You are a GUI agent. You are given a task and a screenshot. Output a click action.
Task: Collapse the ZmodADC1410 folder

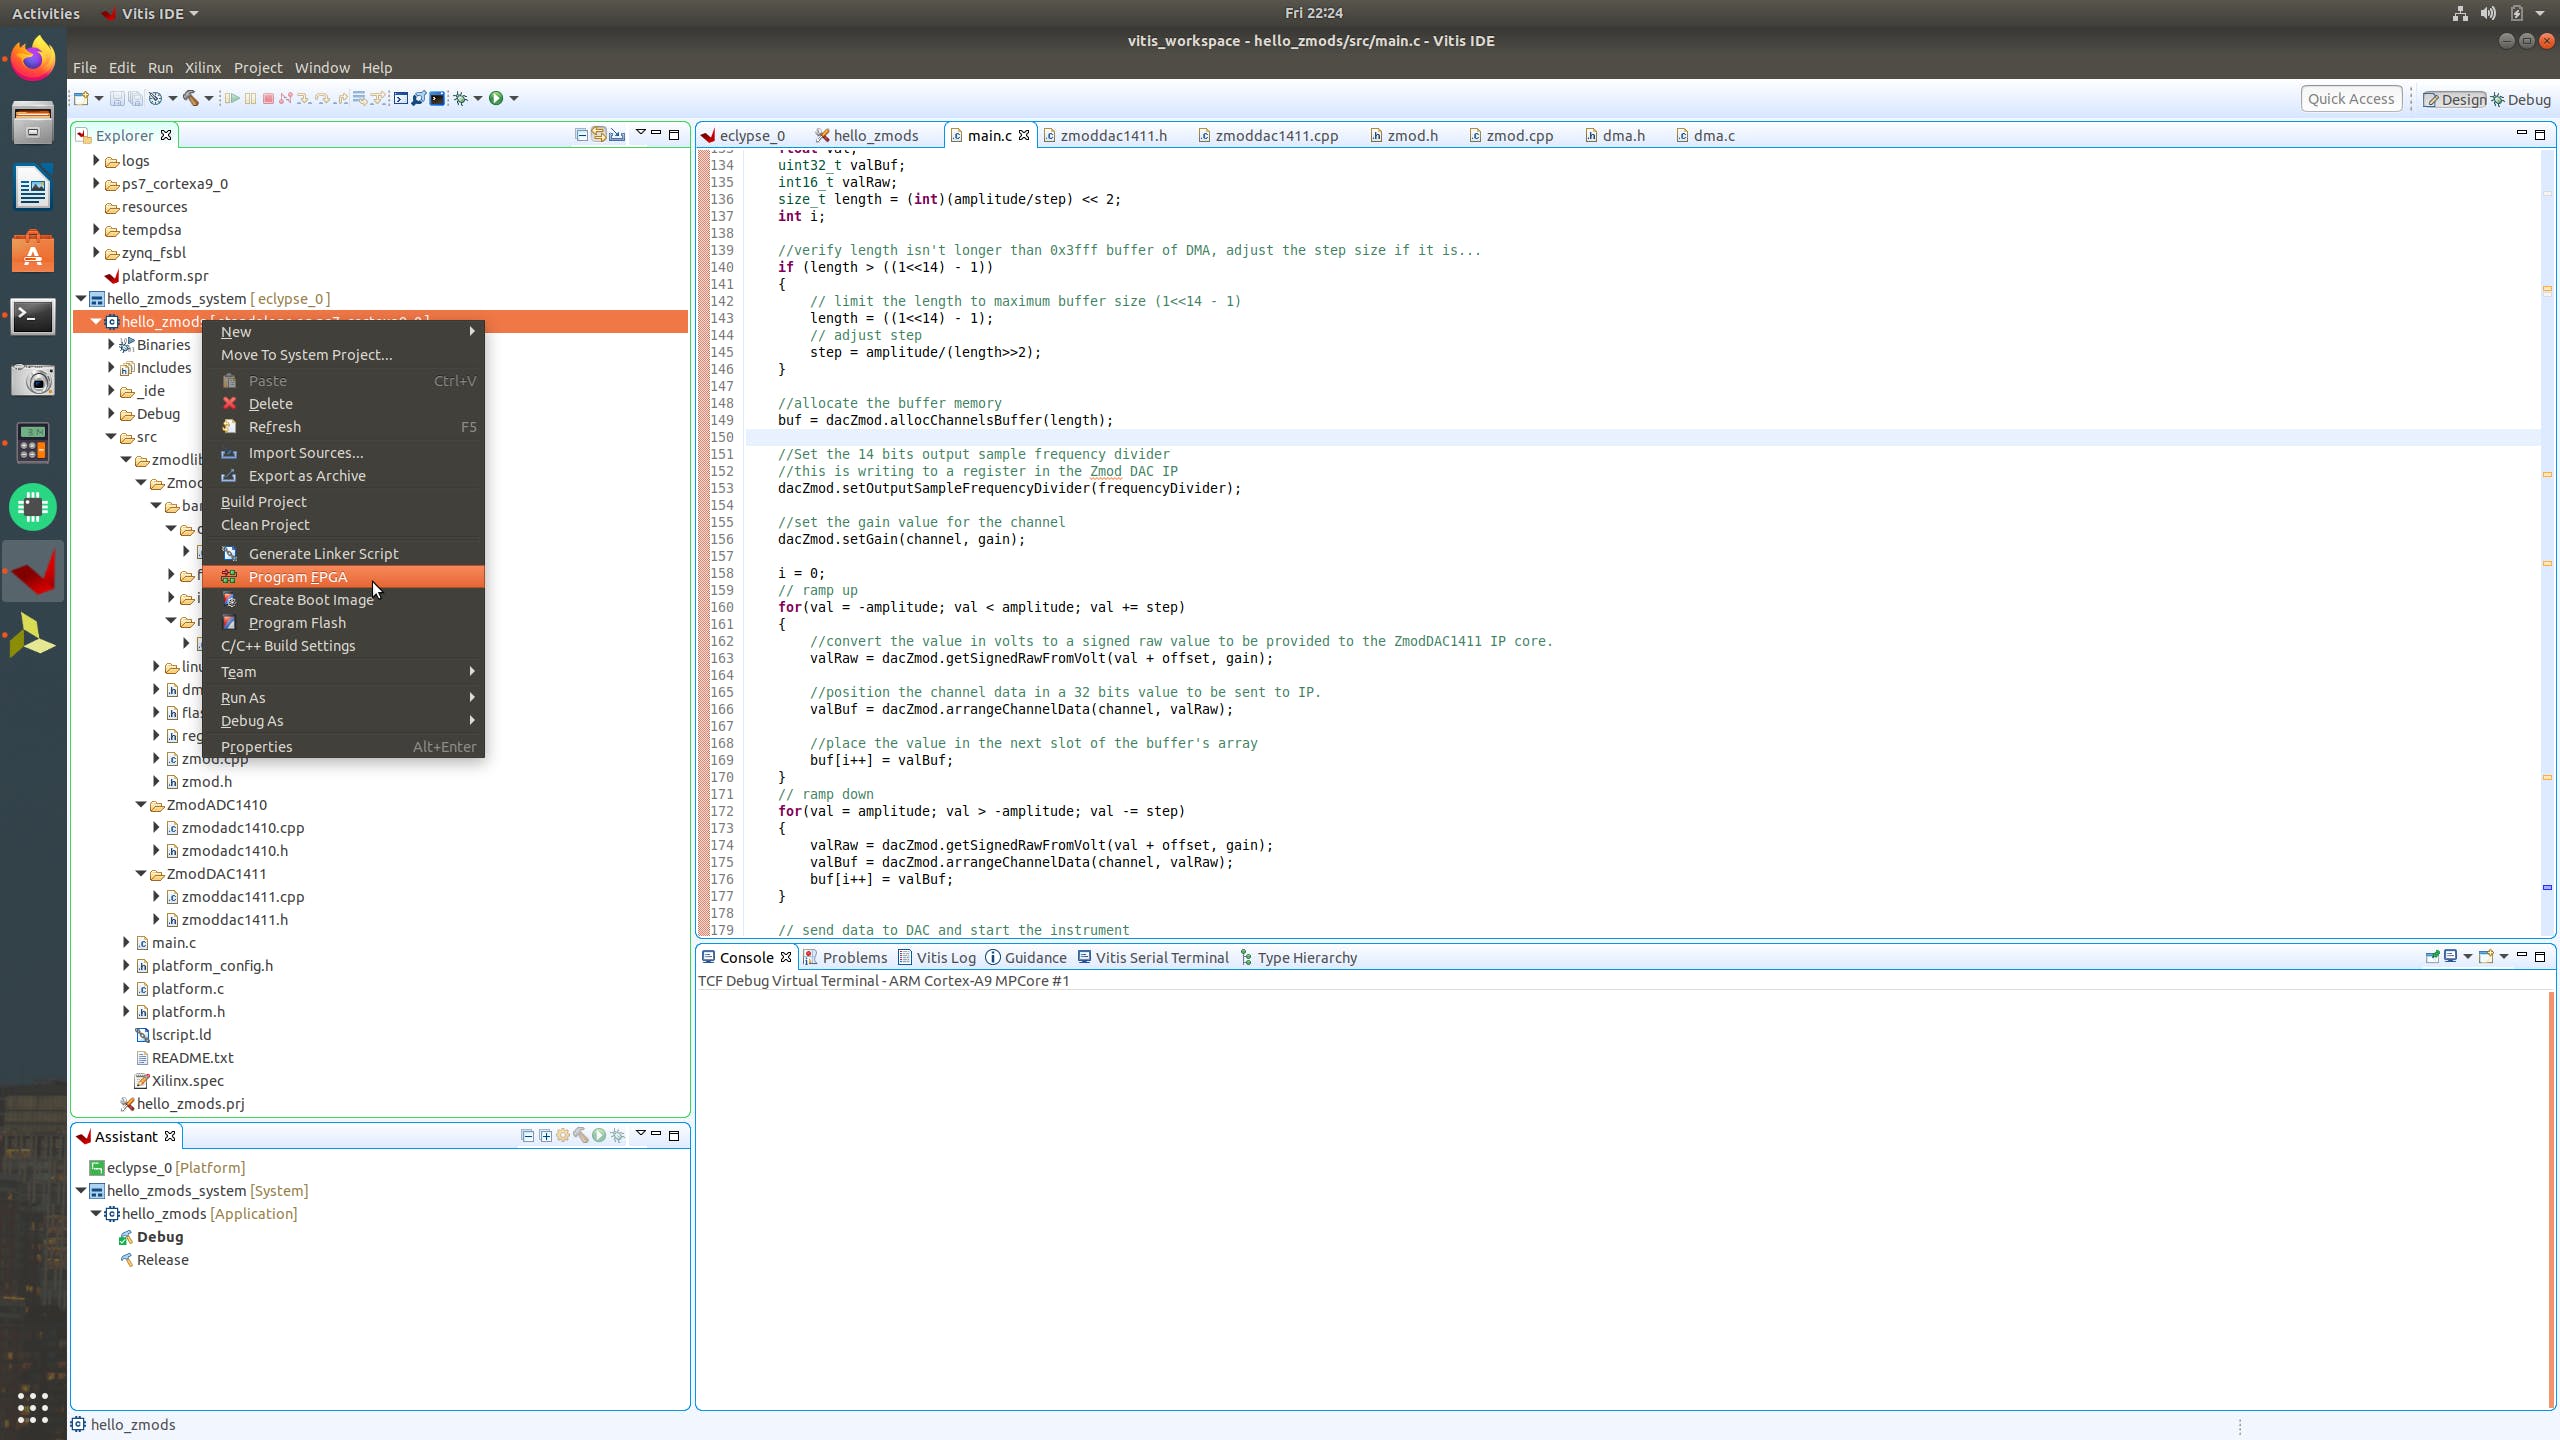[x=141, y=804]
